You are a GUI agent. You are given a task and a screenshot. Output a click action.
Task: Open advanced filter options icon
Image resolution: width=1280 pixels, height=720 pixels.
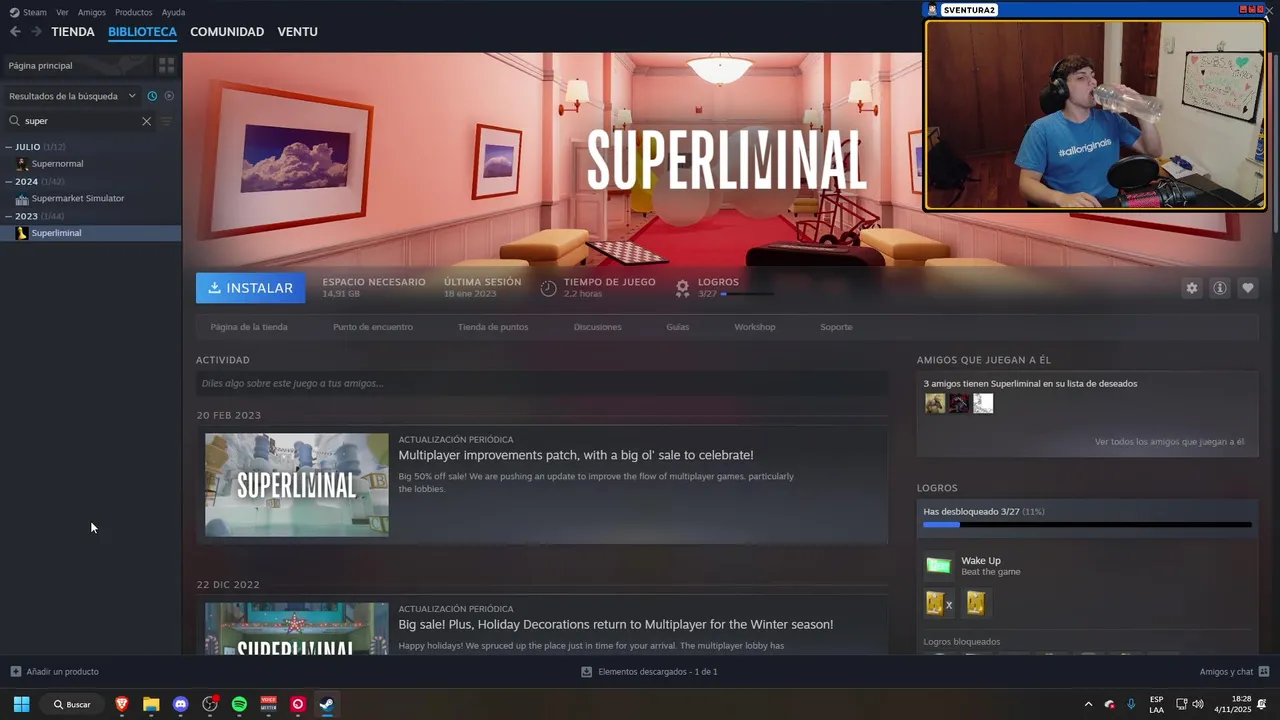click(x=167, y=121)
